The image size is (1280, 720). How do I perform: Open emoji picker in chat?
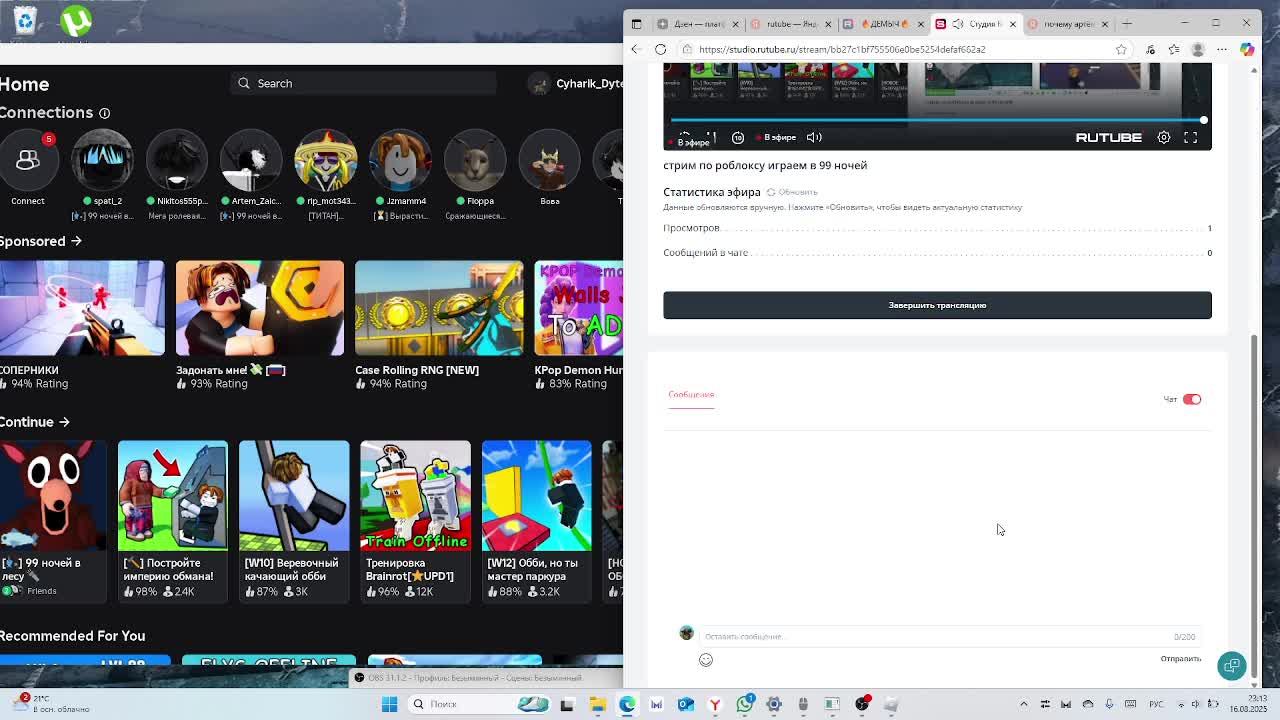pyautogui.click(x=706, y=660)
